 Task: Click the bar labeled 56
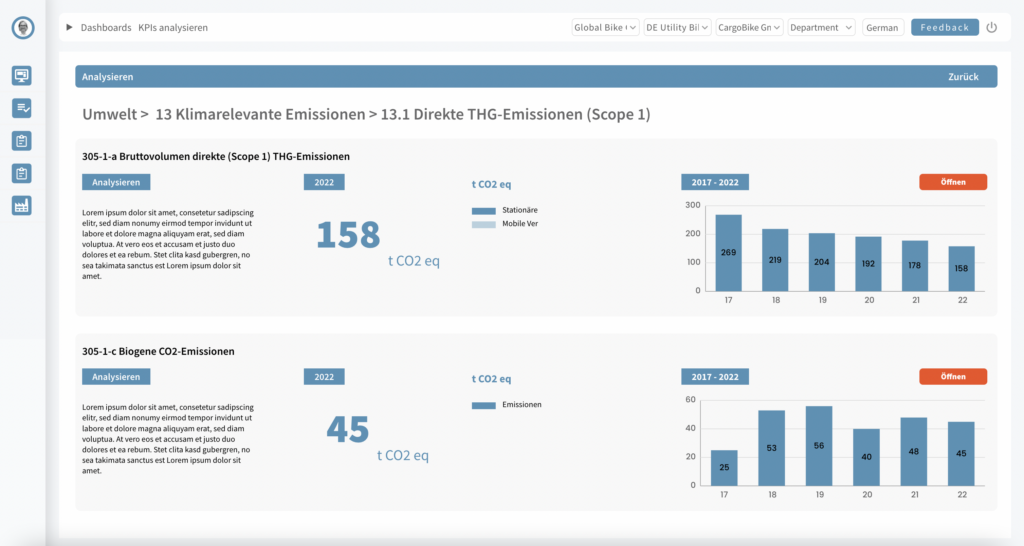coord(819,446)
